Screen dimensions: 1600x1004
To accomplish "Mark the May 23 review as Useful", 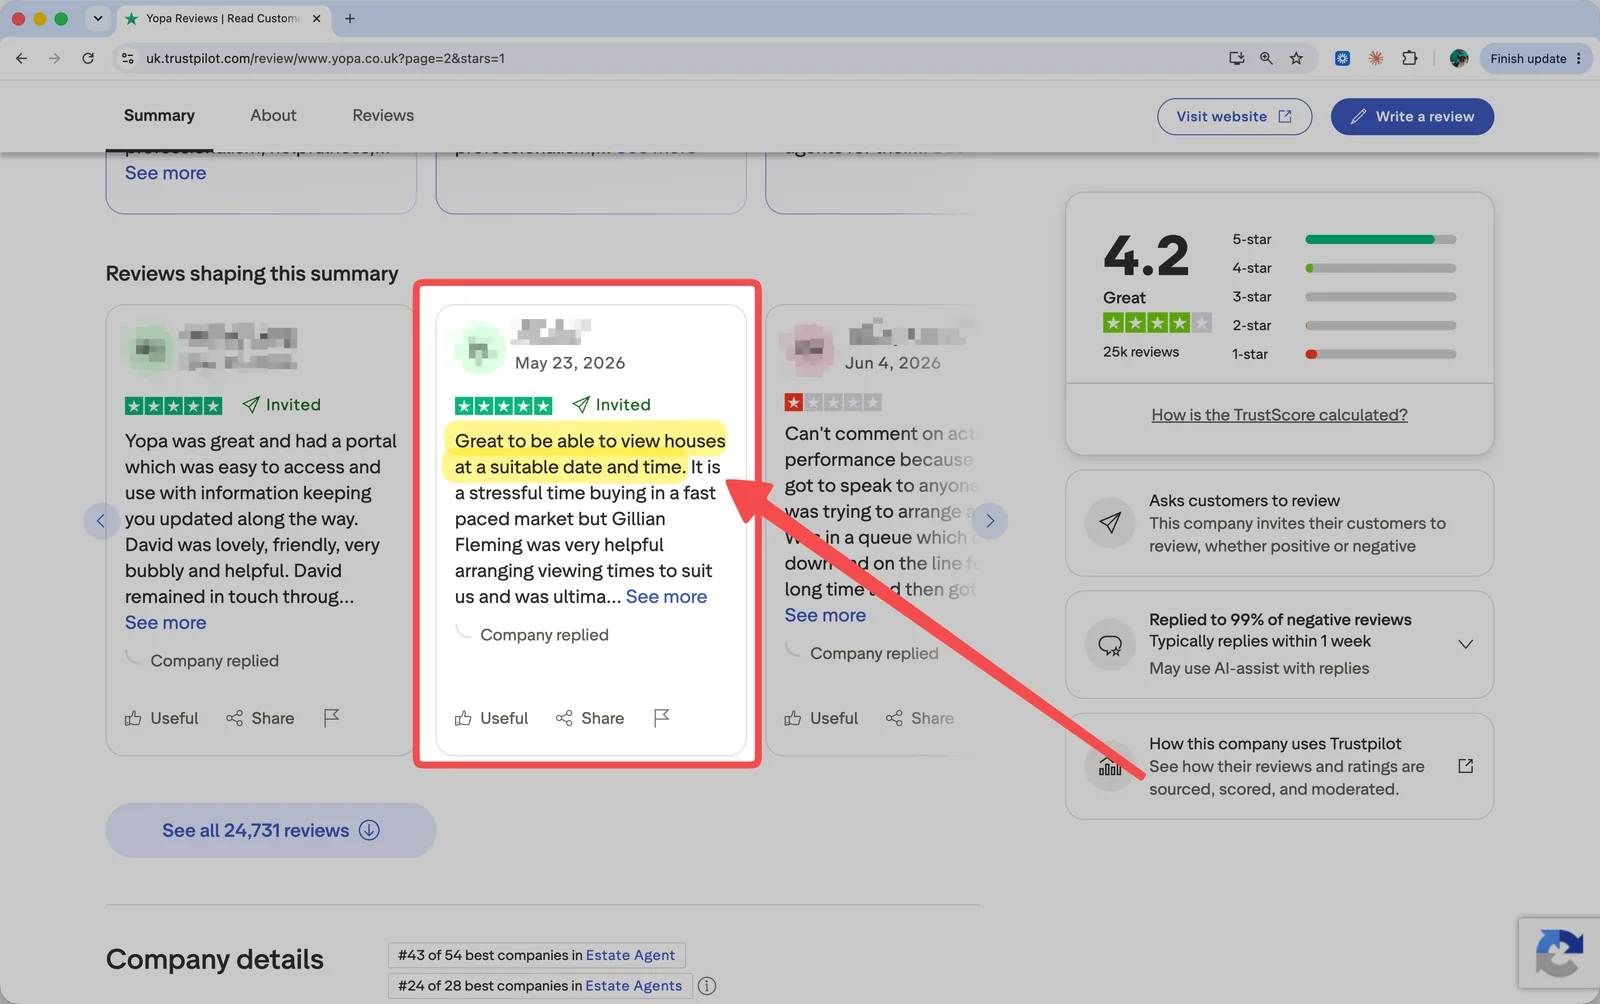I will 491,718.
